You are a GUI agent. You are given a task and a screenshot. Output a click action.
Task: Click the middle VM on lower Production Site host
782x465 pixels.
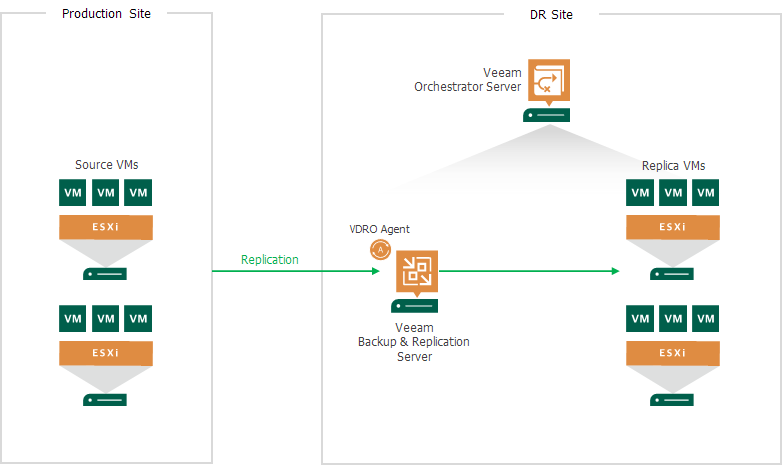coord(106,319)
